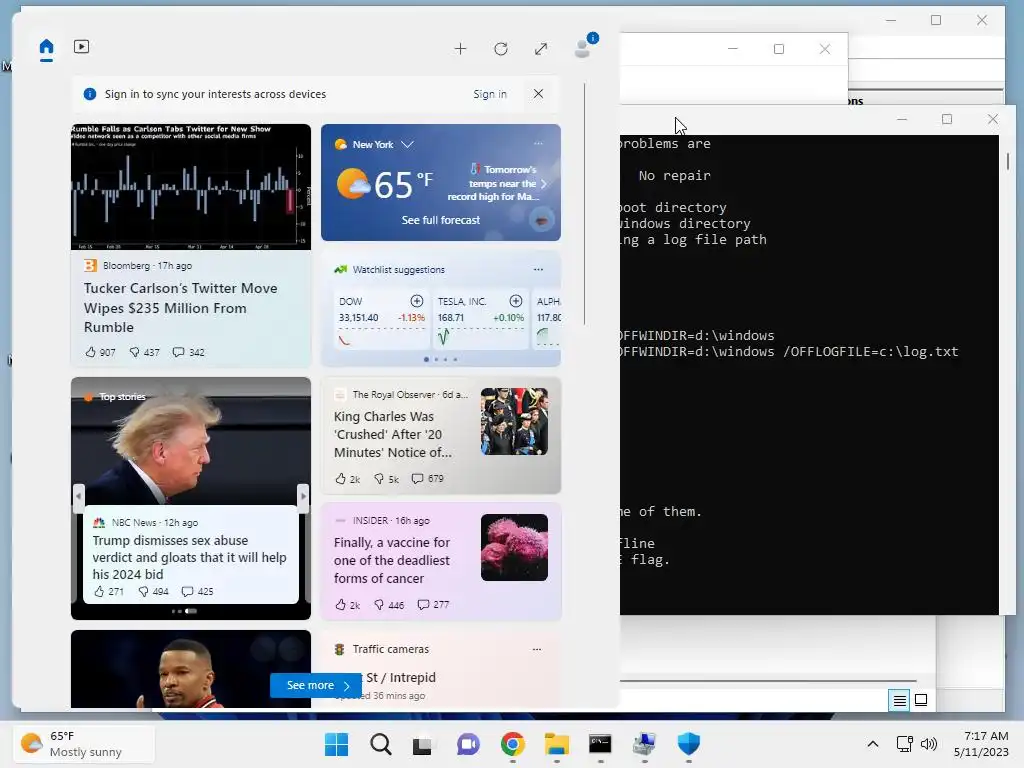Expand widgets board to full view
The image size is (1024, 768).
pos(541,49)
